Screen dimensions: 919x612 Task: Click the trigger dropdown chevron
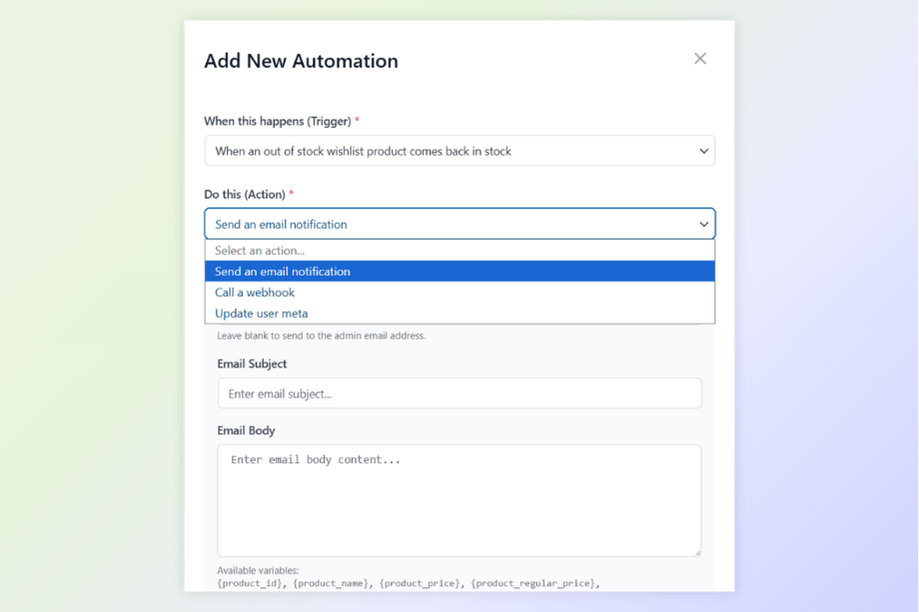pyautogui.click(x=703, y=150)
